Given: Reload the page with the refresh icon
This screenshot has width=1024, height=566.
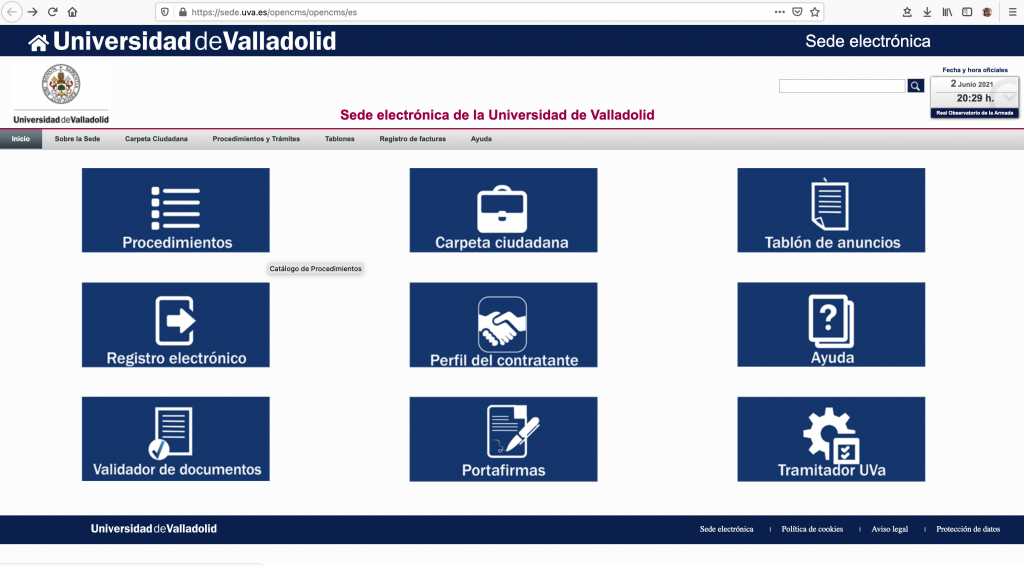Looking at the screenshot, I should 52,12.
